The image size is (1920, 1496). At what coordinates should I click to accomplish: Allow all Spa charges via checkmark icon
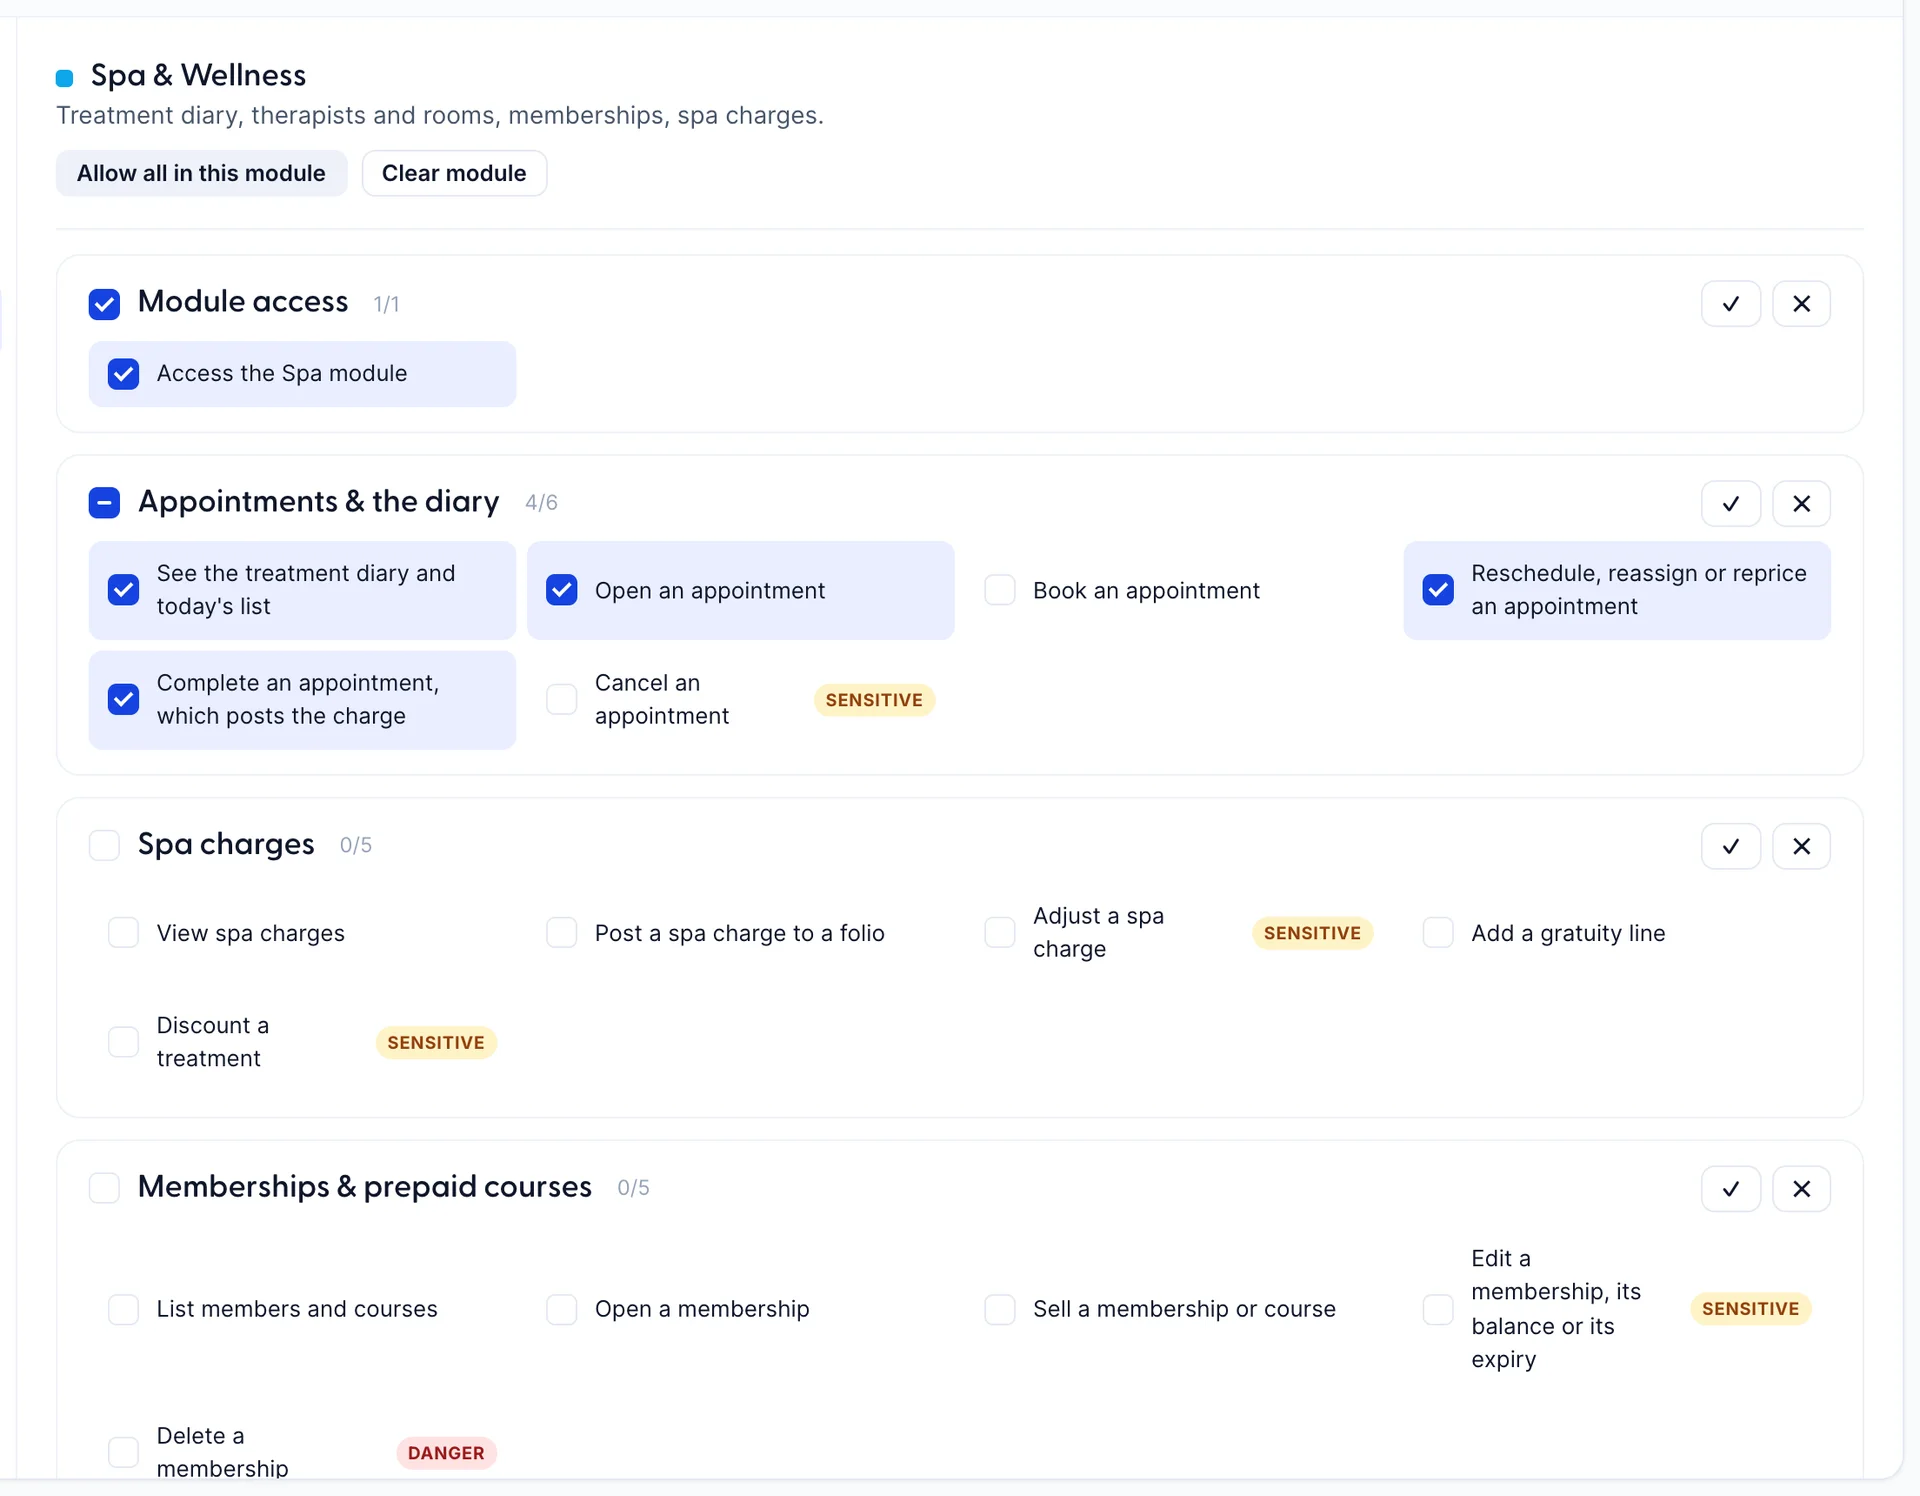1730,847
